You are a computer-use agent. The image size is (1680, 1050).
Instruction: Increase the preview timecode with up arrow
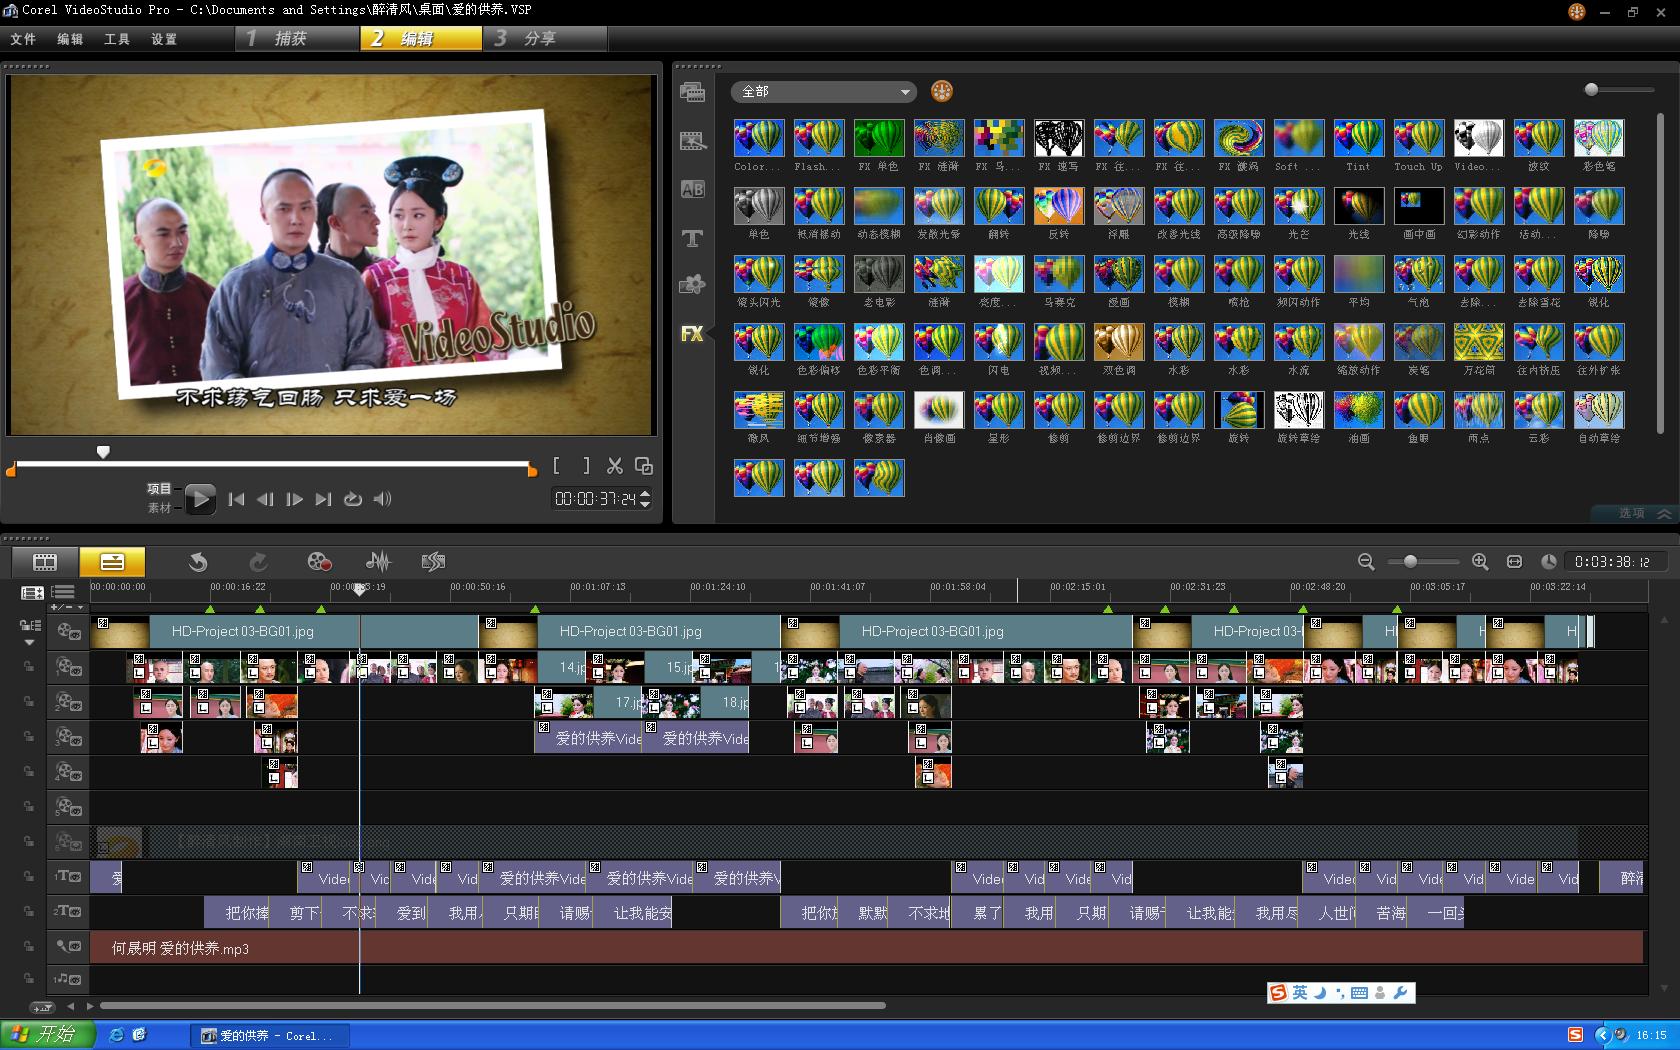(645, 493)
